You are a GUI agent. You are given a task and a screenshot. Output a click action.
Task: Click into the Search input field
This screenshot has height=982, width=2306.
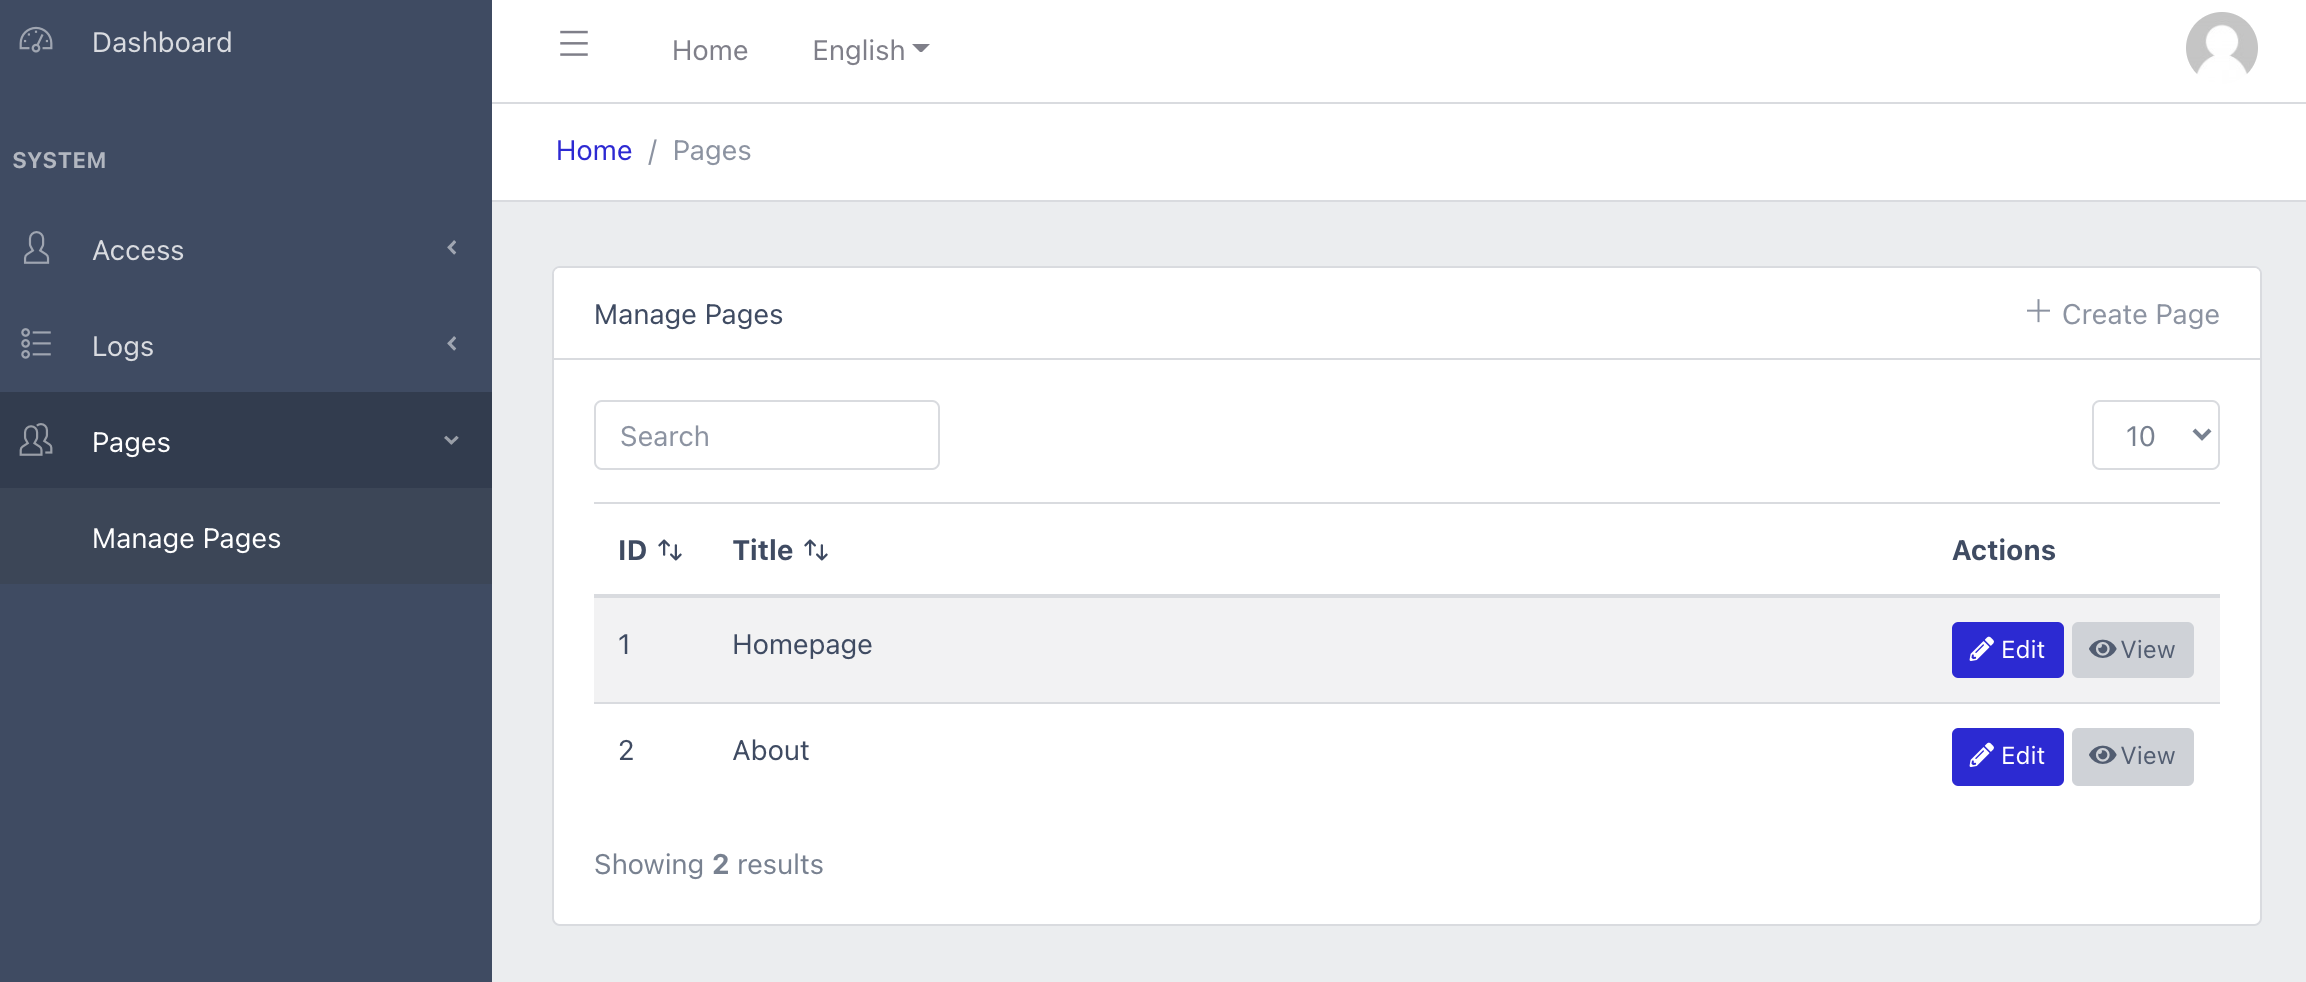tap(766, 435)
